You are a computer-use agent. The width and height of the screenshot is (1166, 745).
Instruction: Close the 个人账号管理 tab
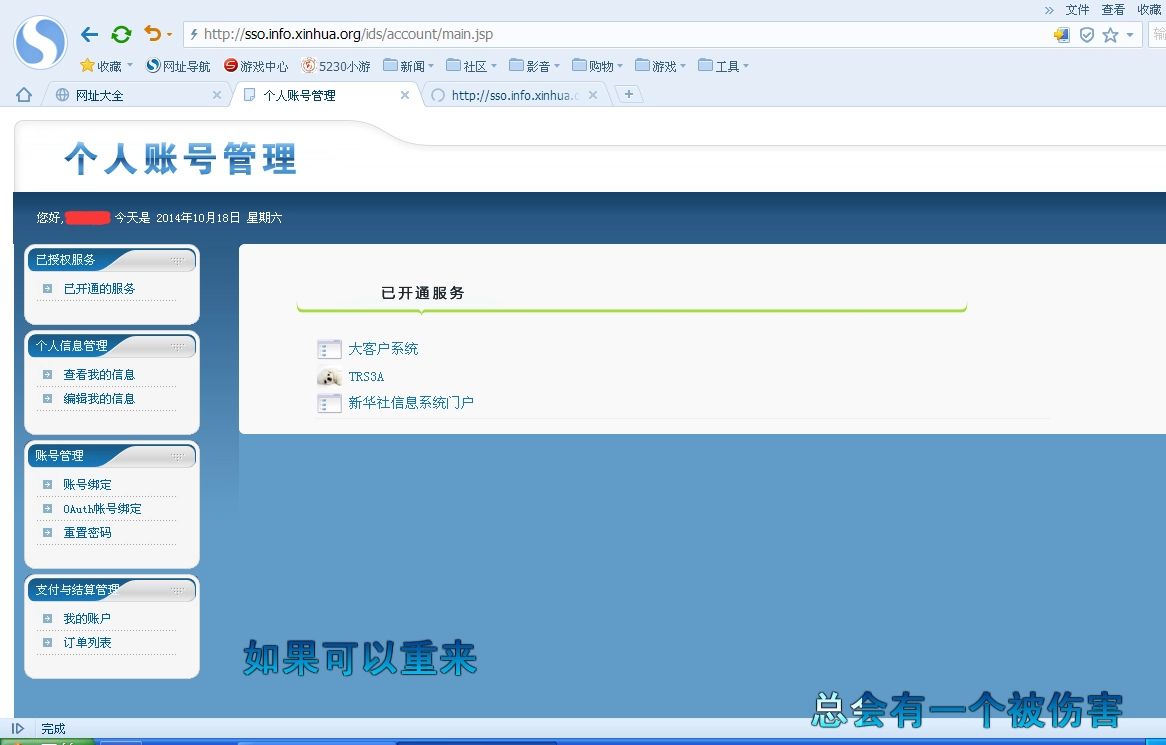coord(405,95)
